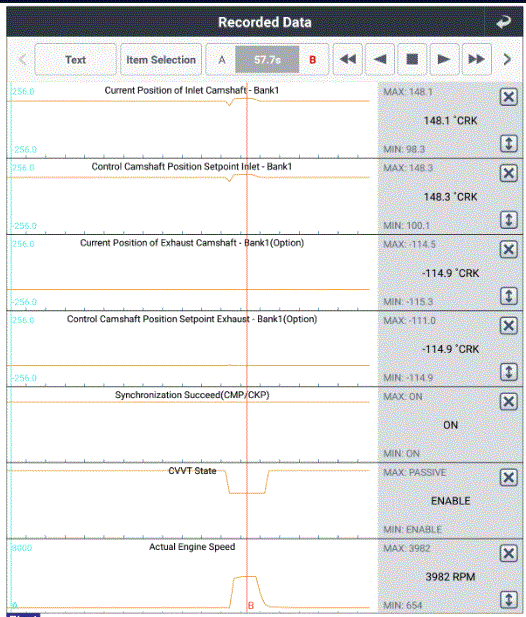The height and width of the screenshot is (617, 526).
Task: Step backward one frame
Action: pyautogui.click(x=380, y=59)
